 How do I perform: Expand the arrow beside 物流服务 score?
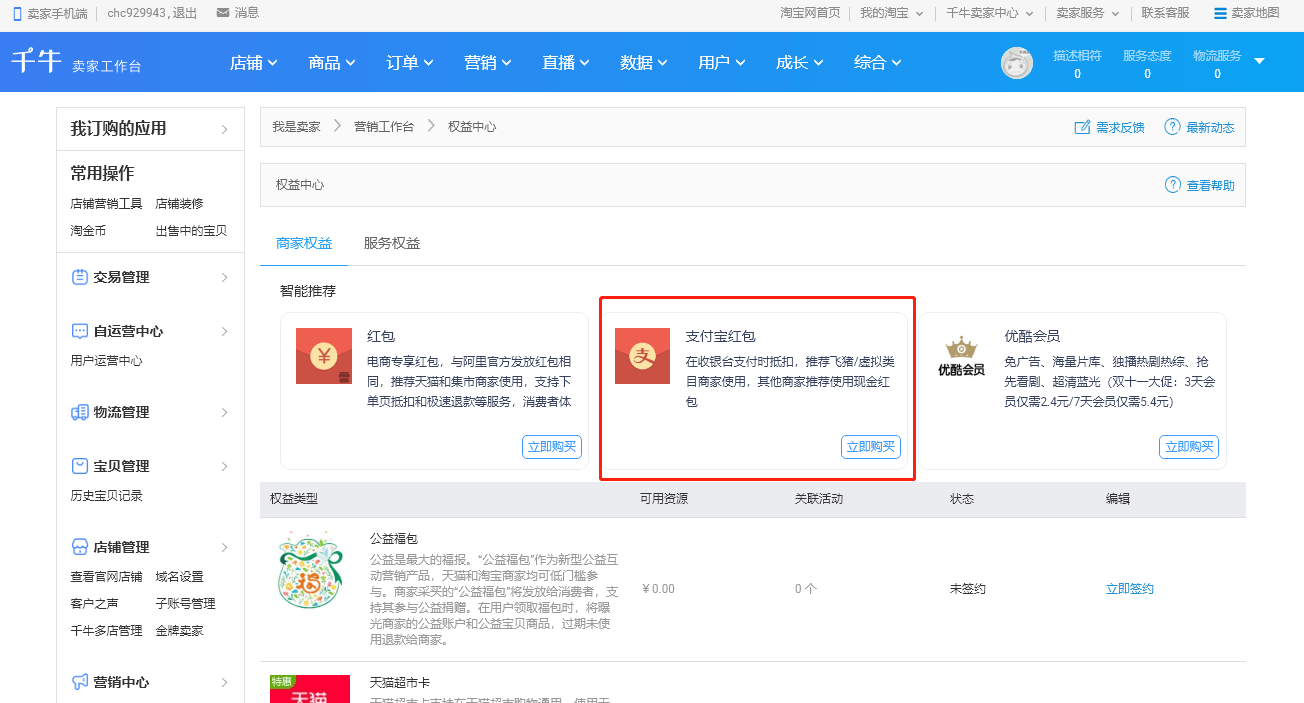[x=1259, y=62]
